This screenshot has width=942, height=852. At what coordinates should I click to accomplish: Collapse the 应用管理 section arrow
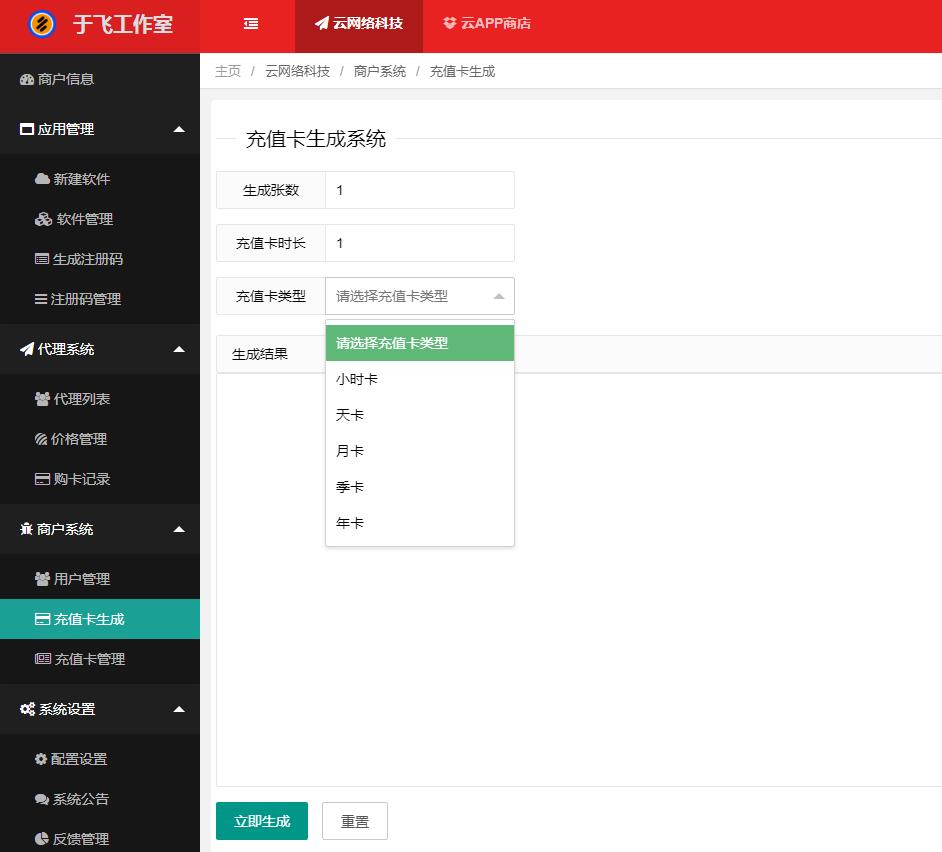click(x=179, y=129)
